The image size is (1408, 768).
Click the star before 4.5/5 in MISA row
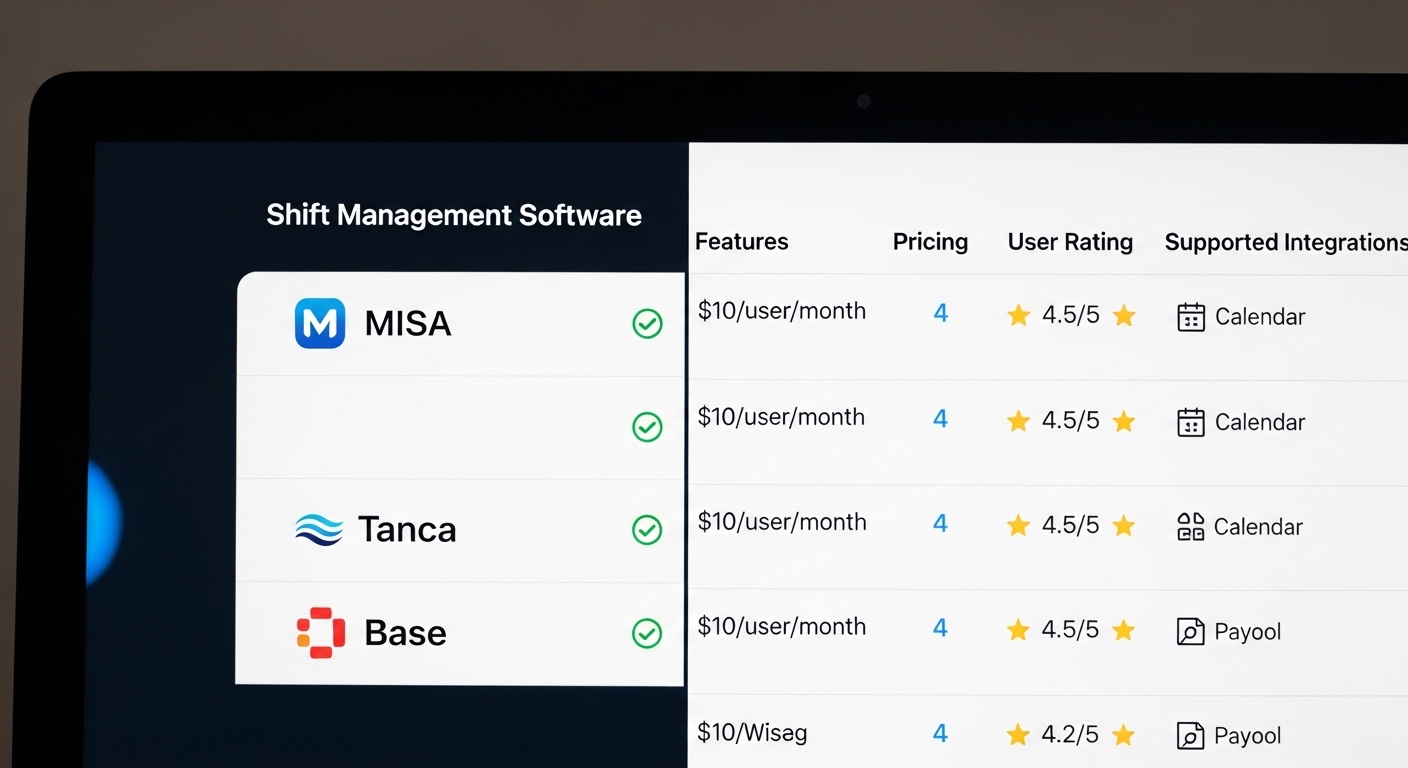(1018, 316)
